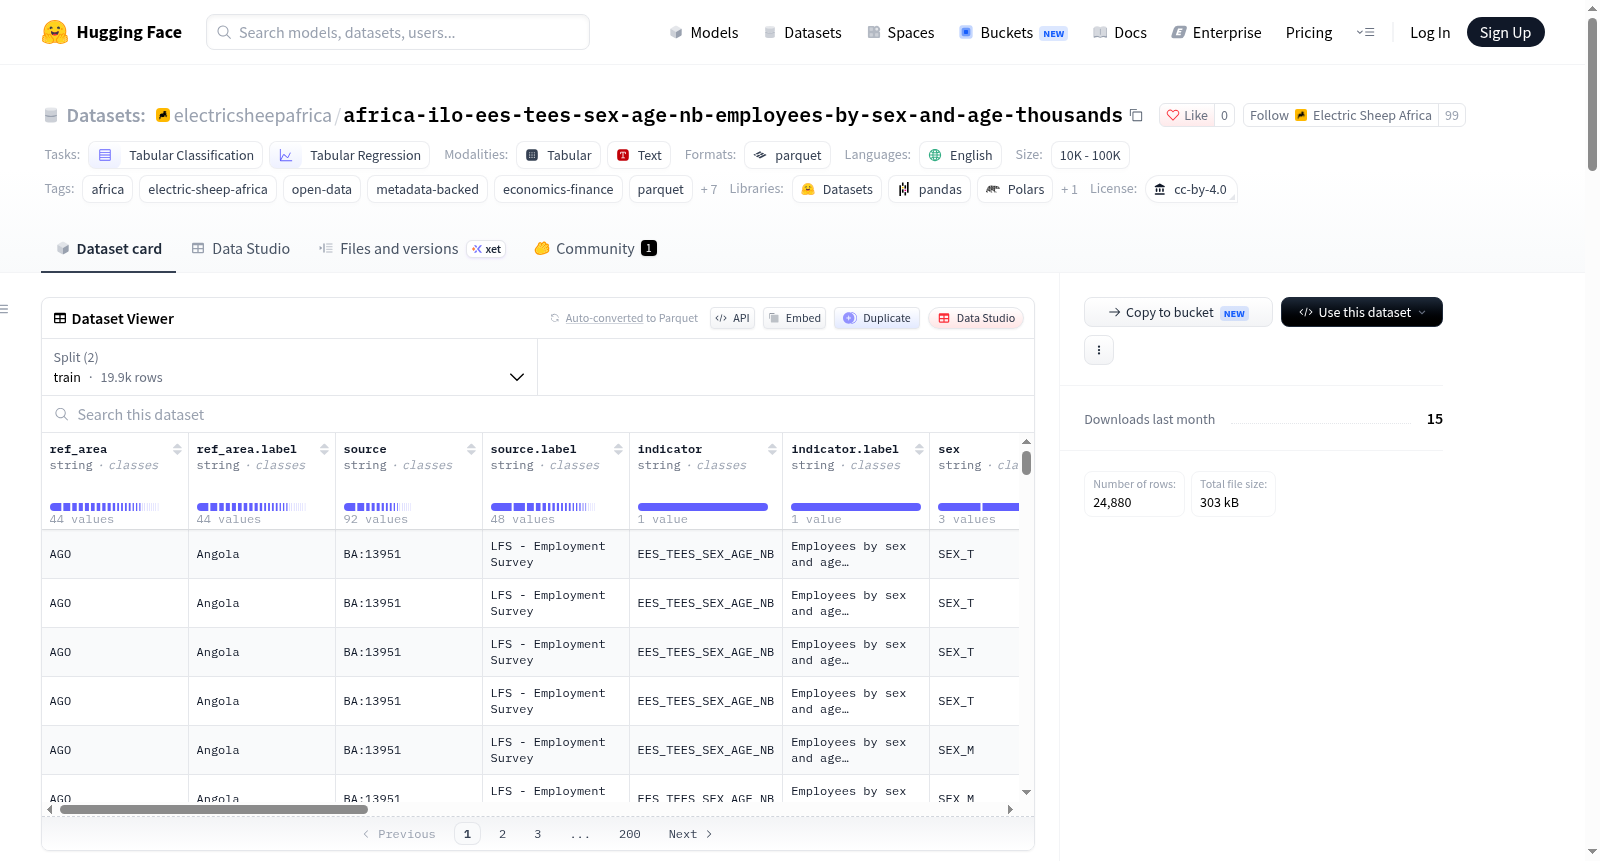The height and width of the screenshot is (861, 1600).
Task: Jump to page 200 of the table
Action: pyautogui.click(x=629, y=834)
